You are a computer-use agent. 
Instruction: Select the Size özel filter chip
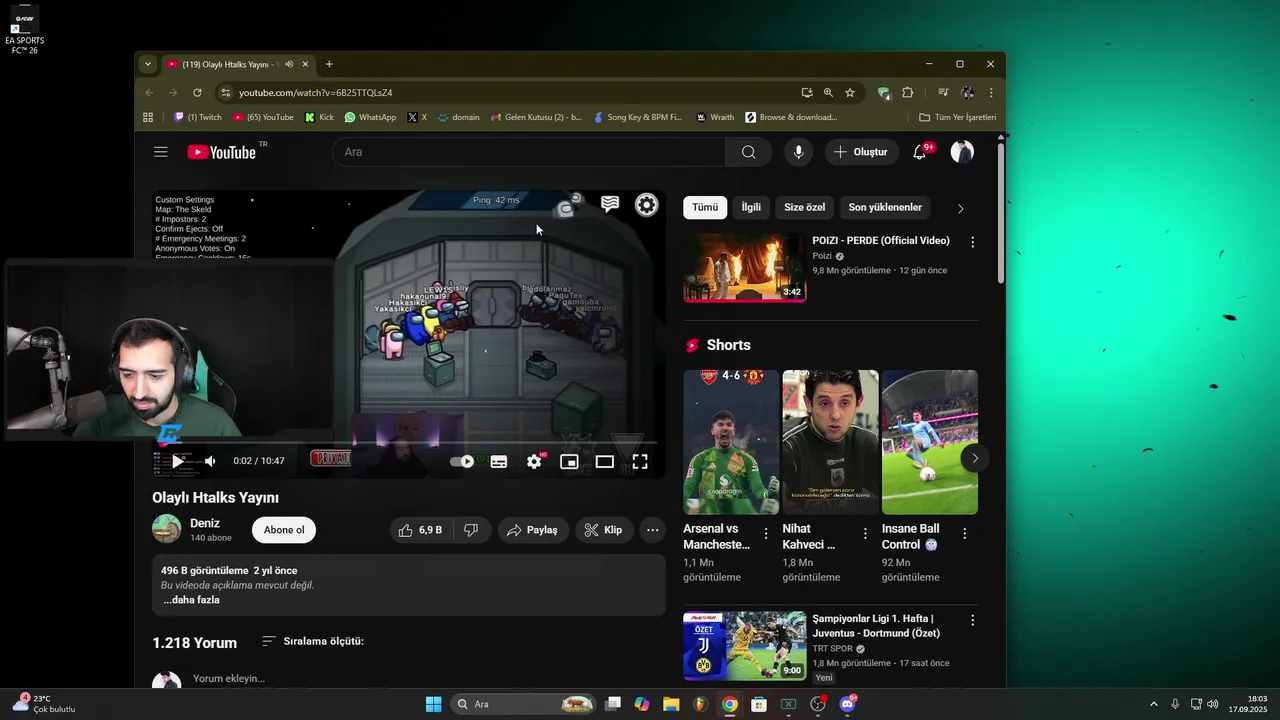(x=804, y=207)
